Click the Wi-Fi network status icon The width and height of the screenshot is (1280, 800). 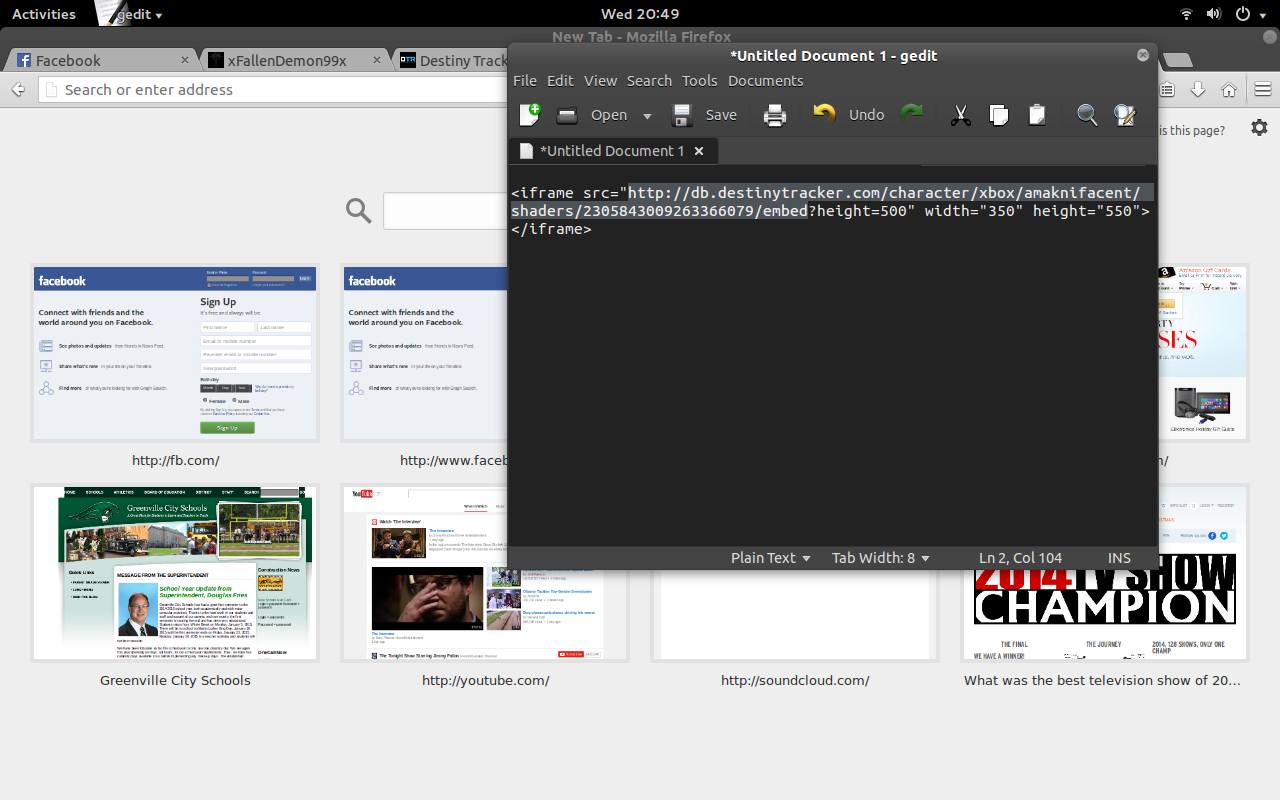pyautogui.click(x=1186, y=14)
